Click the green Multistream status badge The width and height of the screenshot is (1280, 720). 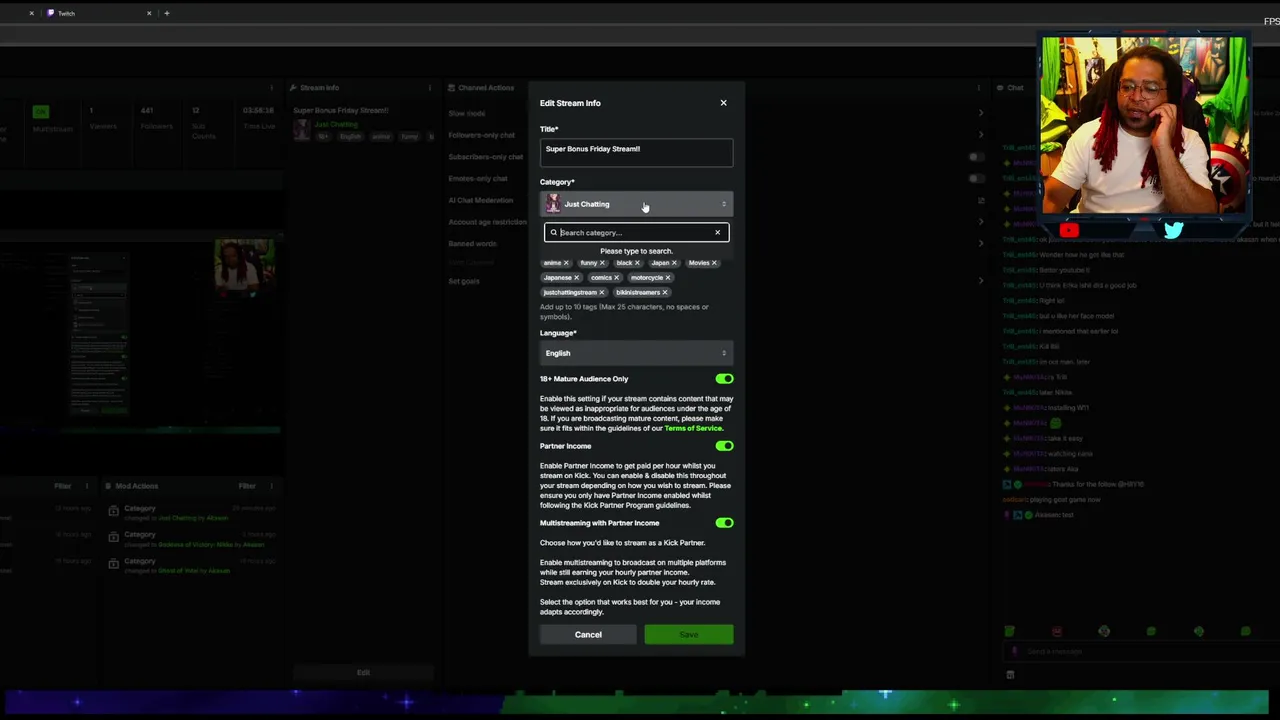pyautogui.click(x=40, y=112)
